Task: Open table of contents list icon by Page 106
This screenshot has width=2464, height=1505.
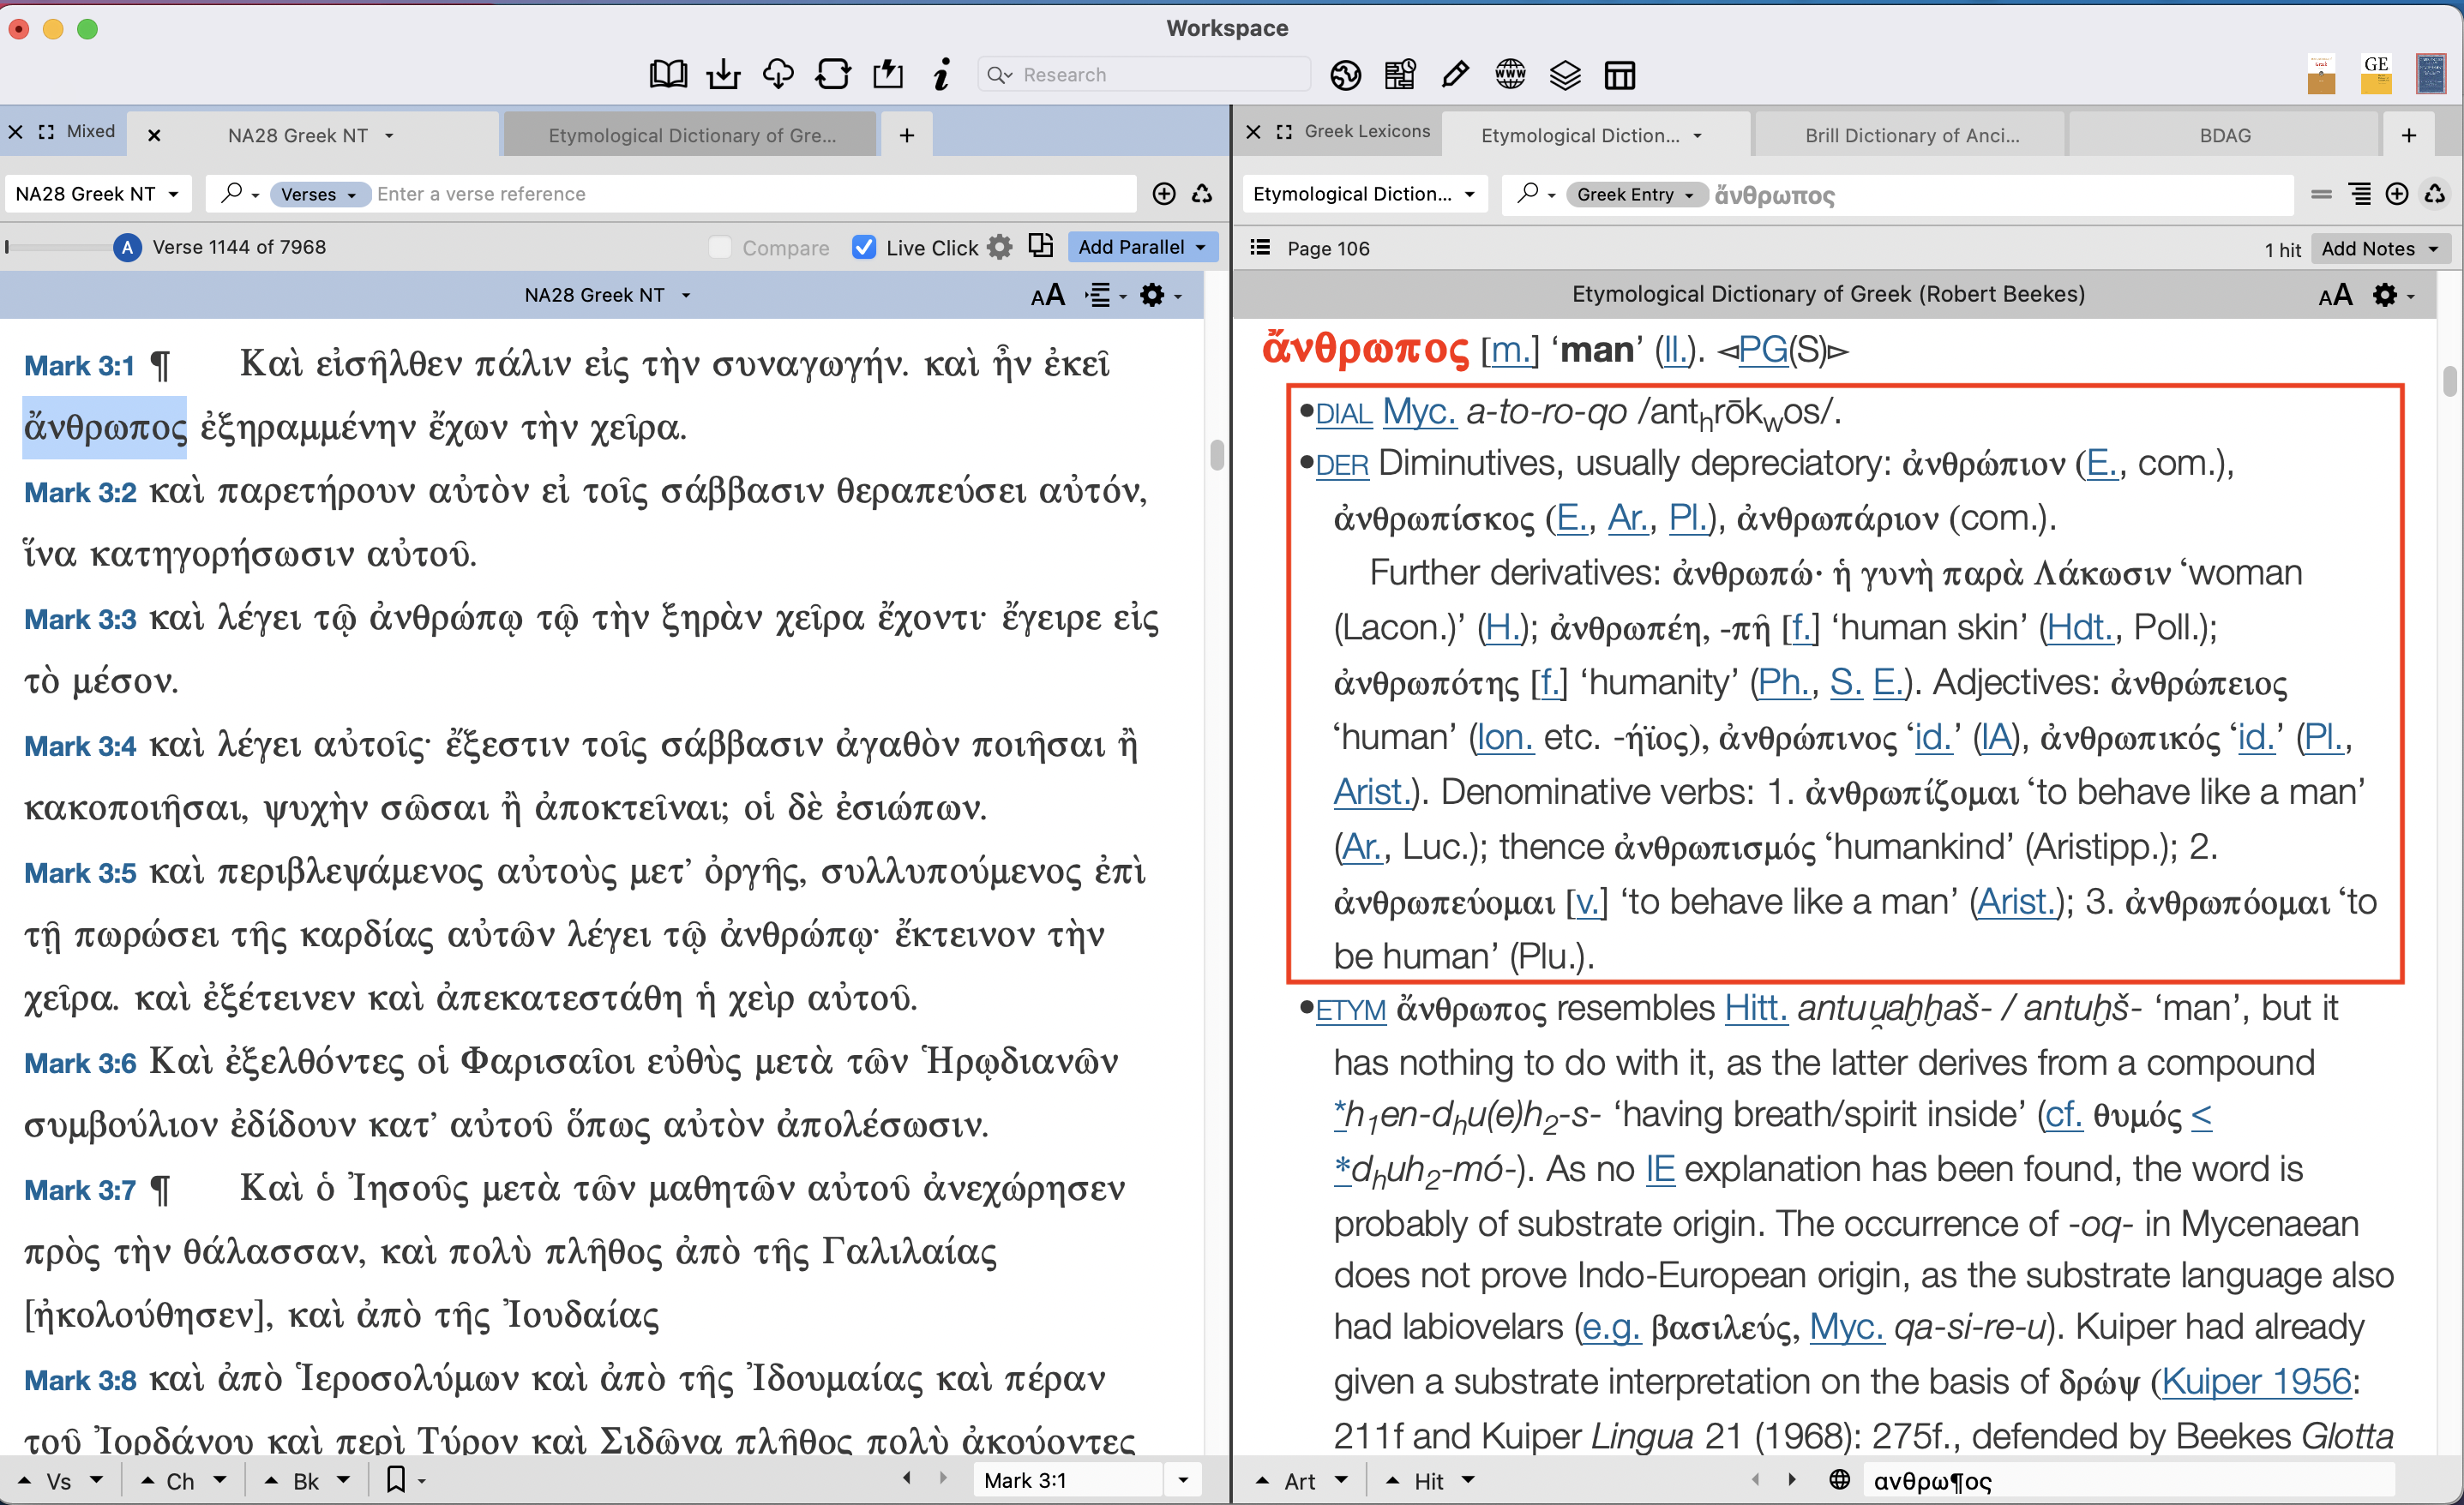Action: tap(1260, 248)
